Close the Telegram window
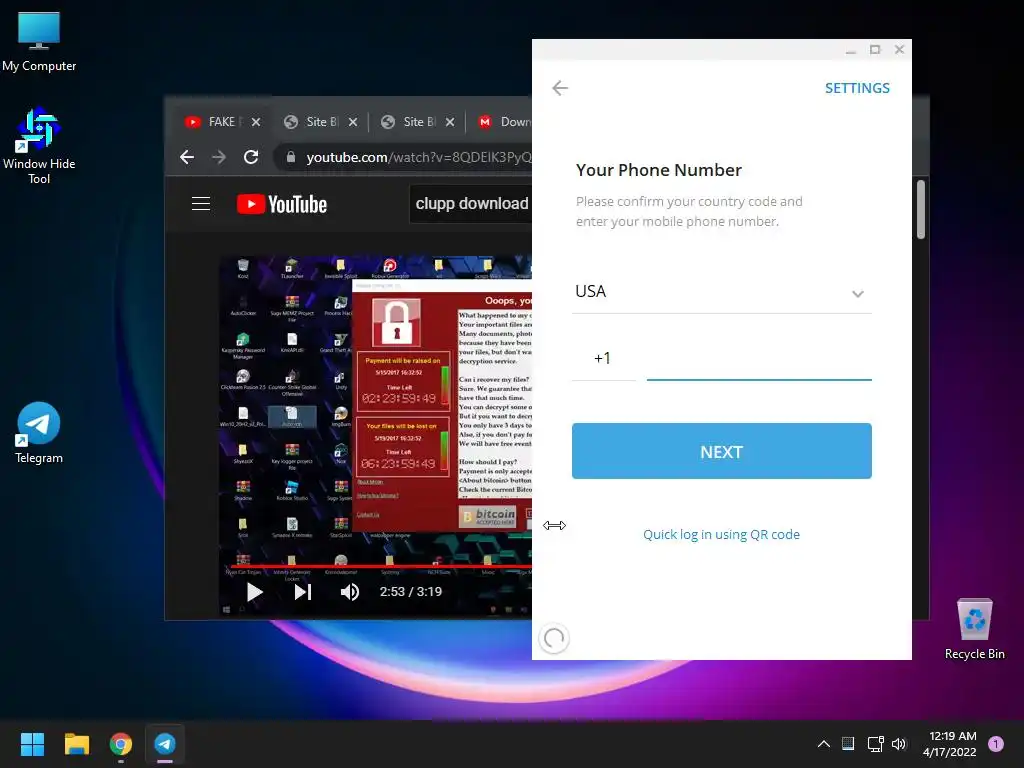The width and height of the screenshot is (1024, 768). click(x=899, y=50)
